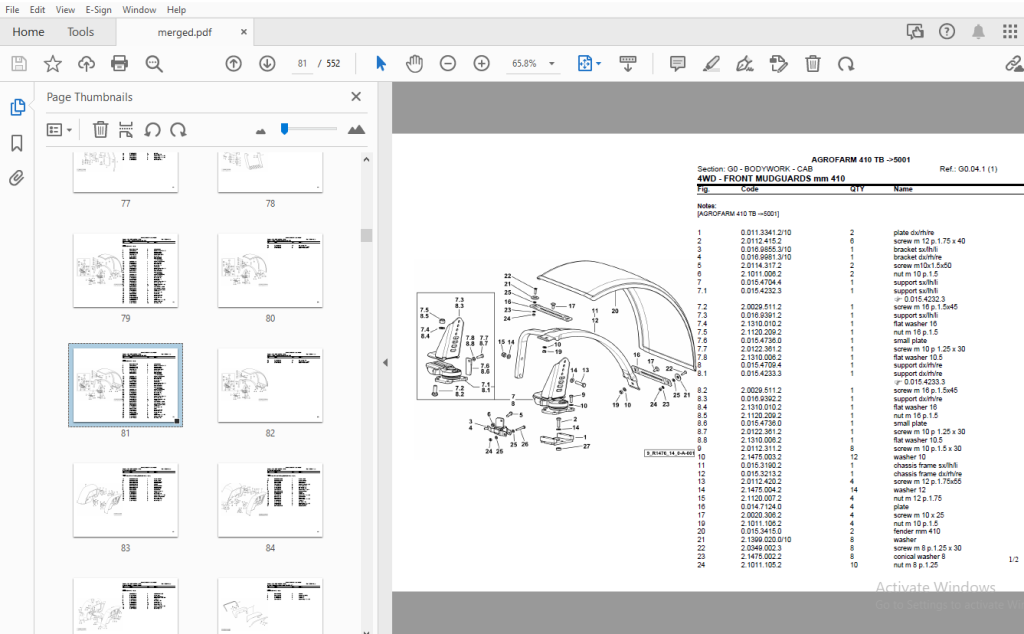Click the thumbnail size slider handle
Viewport: 1024px width, 634px height.
click(x=284, y=129)
